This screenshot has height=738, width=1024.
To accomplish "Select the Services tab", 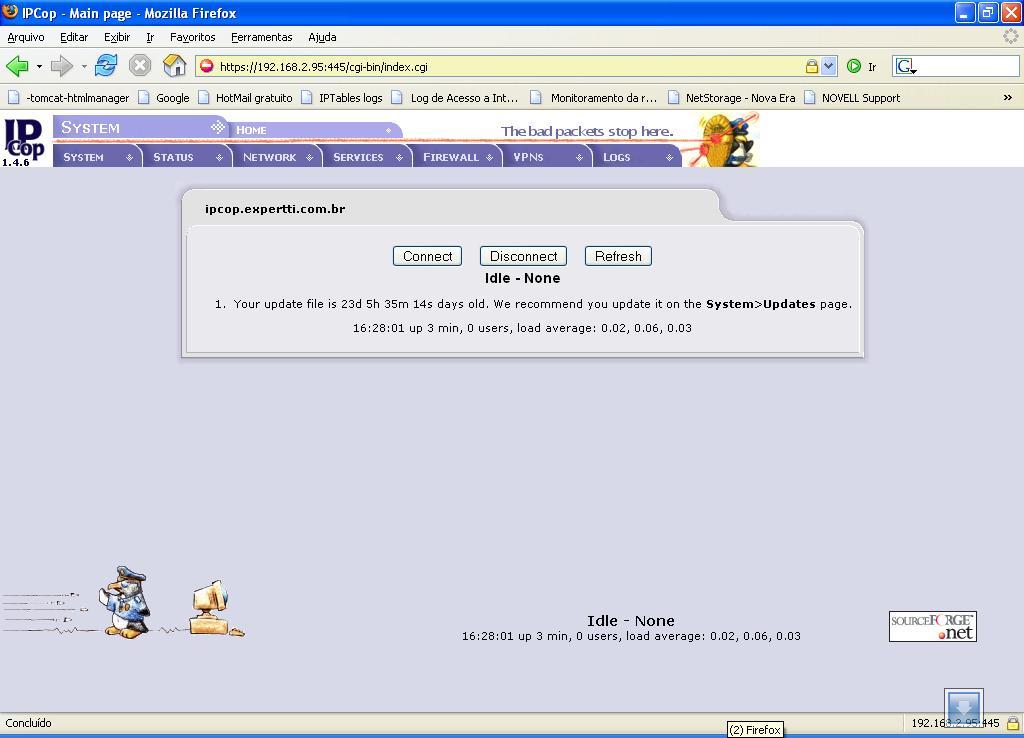I will 358,157.
